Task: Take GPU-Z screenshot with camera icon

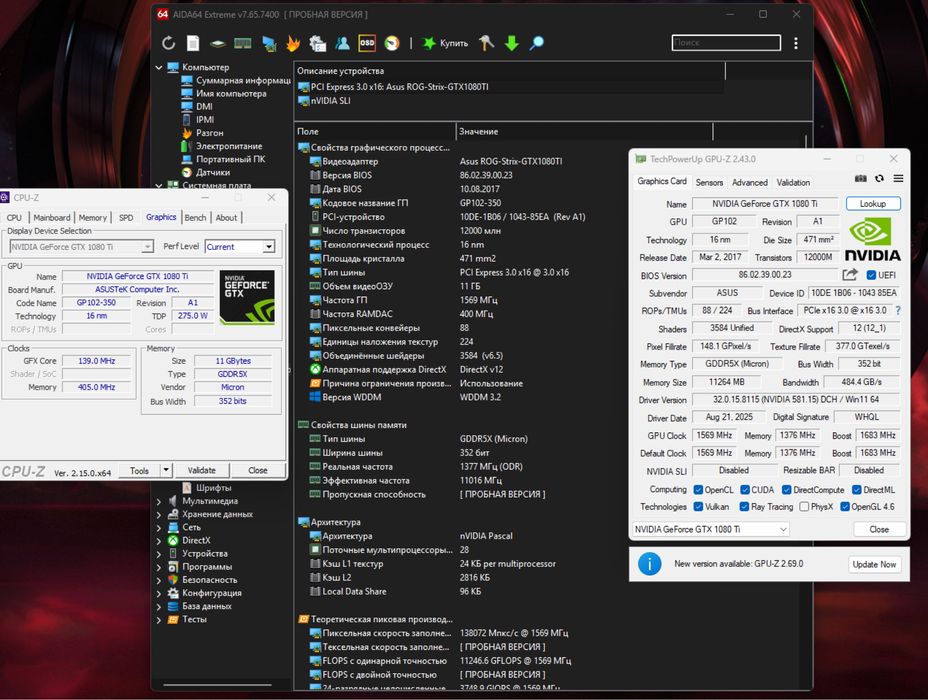Action: click(861, 179)
